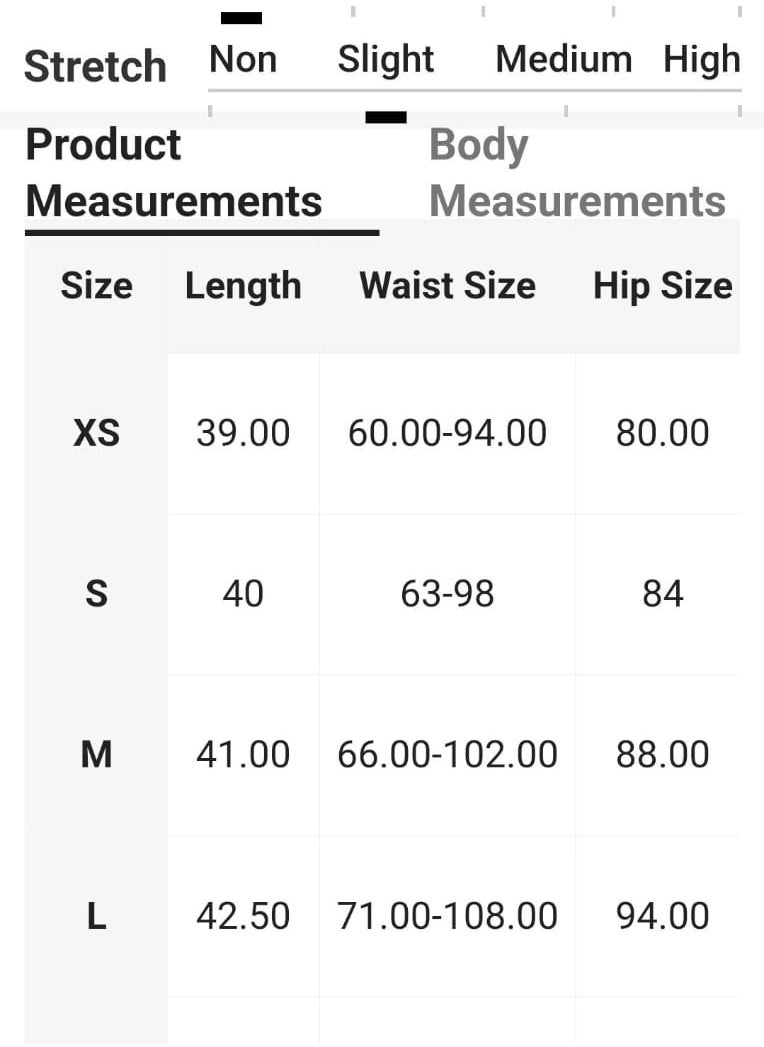Select the Non stretch label
Image resolution: width=764 pixels, height=1047 pixels.
243,59
